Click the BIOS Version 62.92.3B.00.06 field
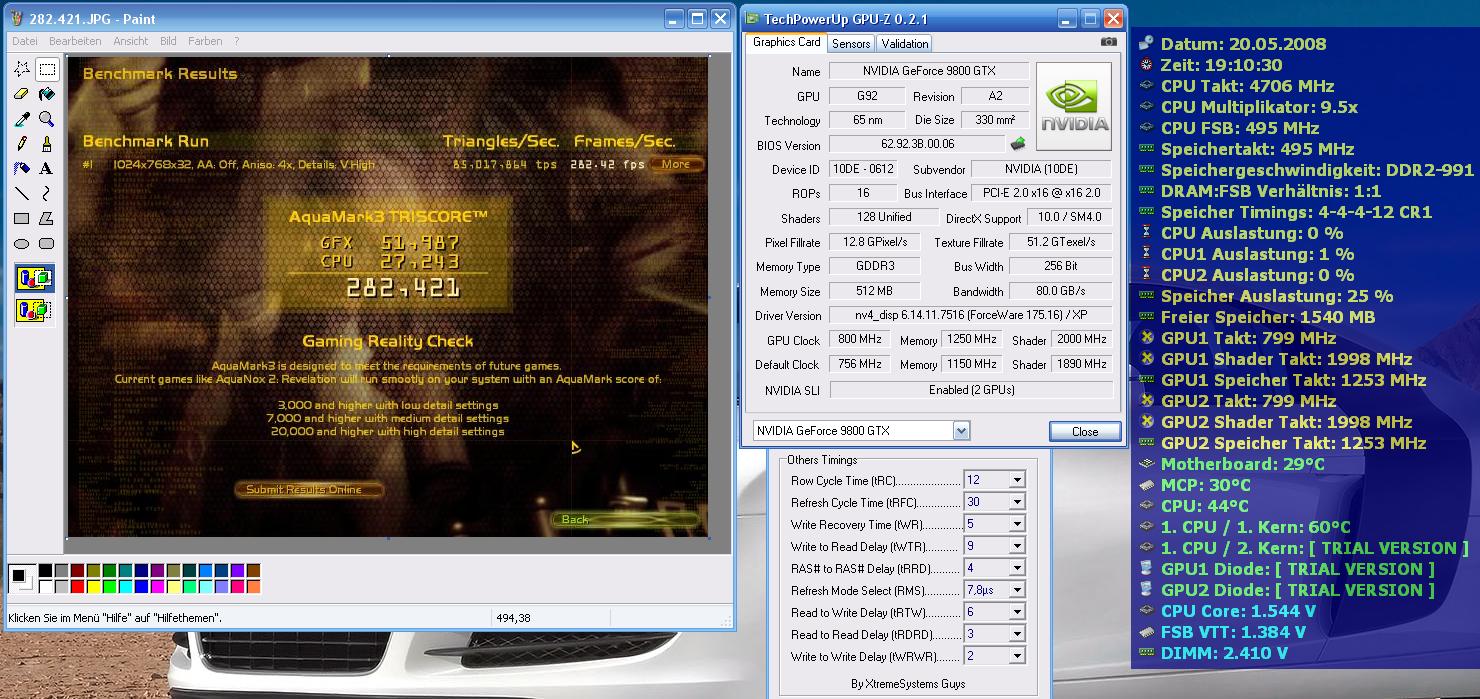The image size is (1480, 699). tap(915, 145)
